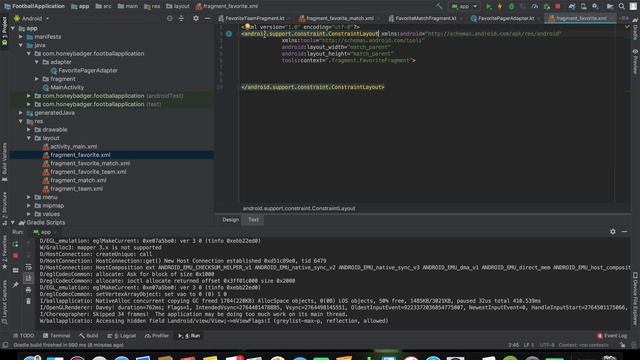Collapse the java folder
Viewport: 640px width, 360px height.
click(x=21, y=45)
